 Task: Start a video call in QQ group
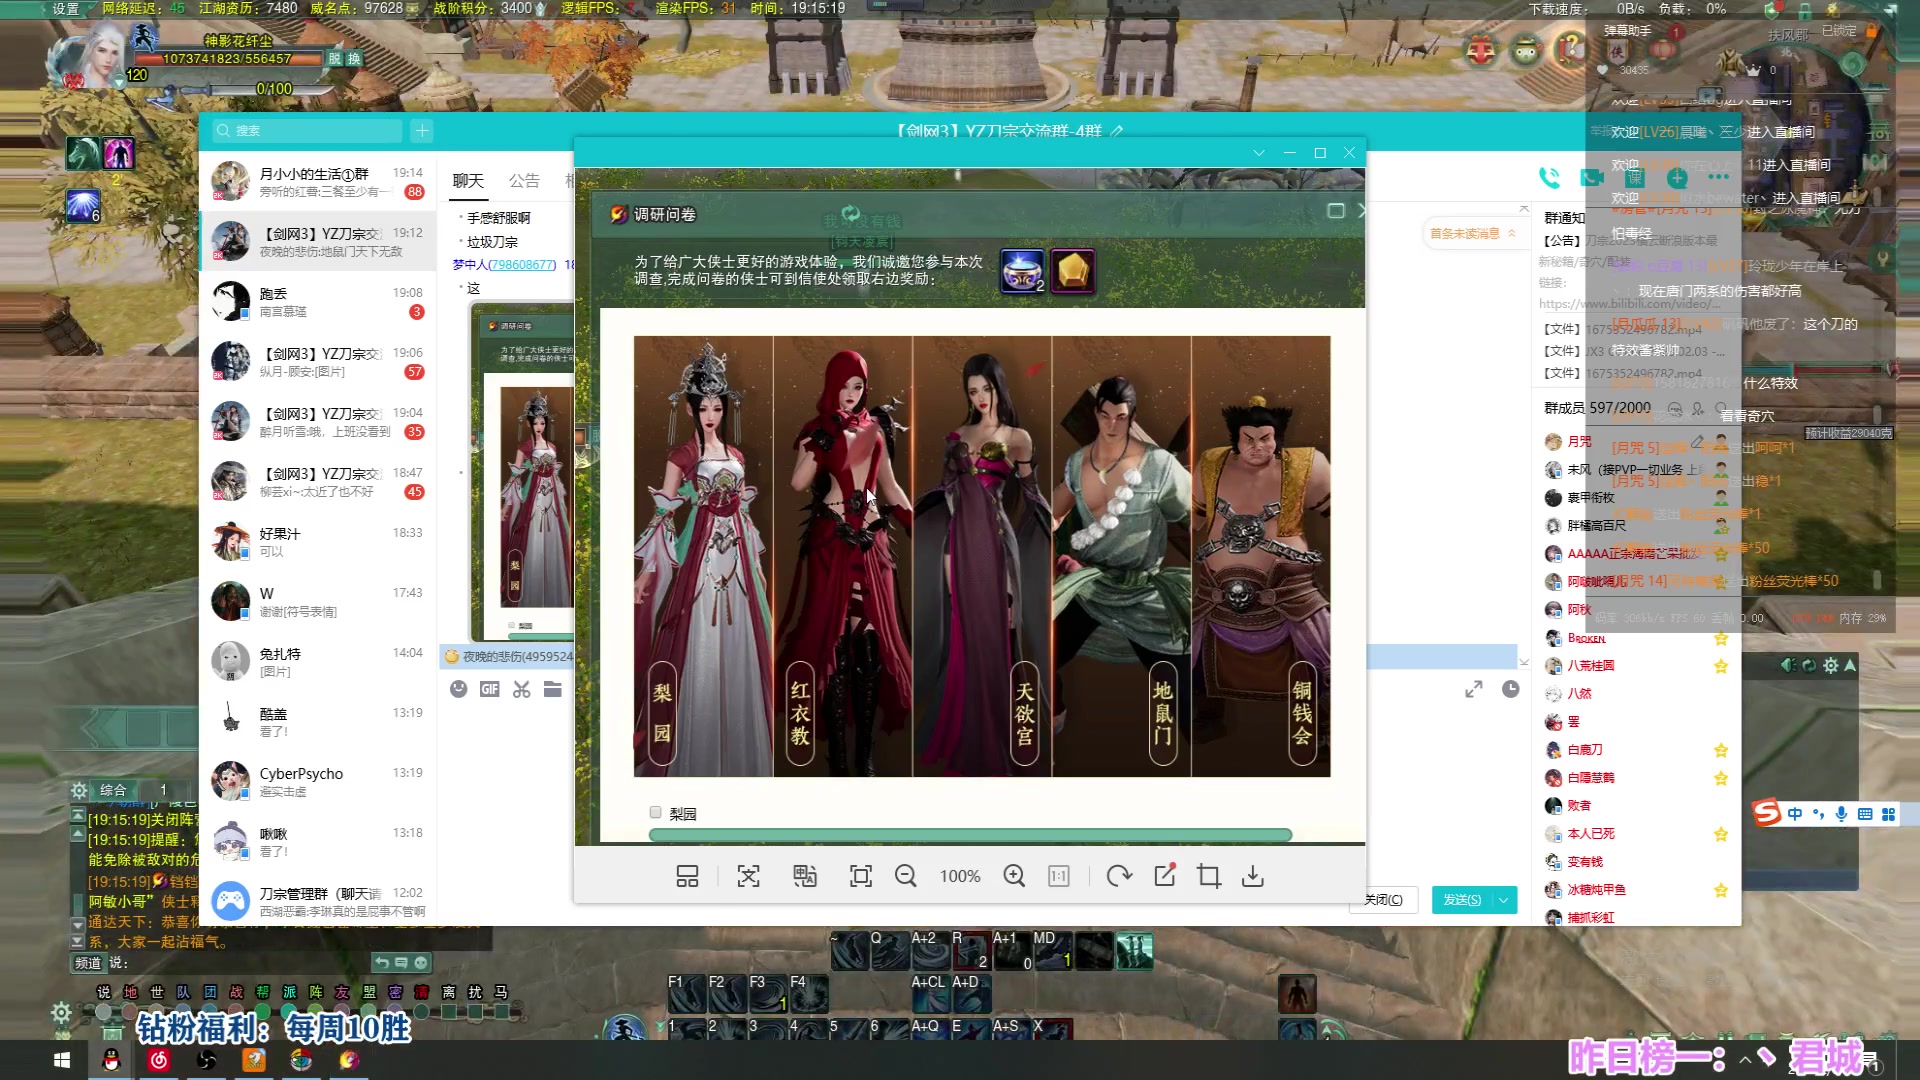tap(1591, 178)
